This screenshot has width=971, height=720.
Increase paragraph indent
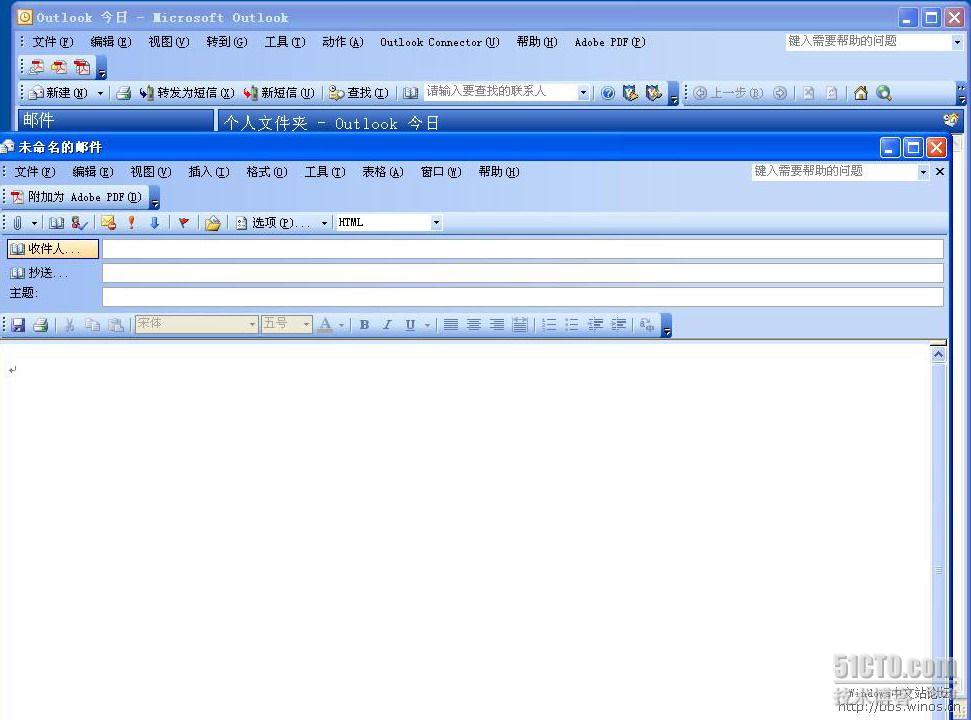[618, 324]
